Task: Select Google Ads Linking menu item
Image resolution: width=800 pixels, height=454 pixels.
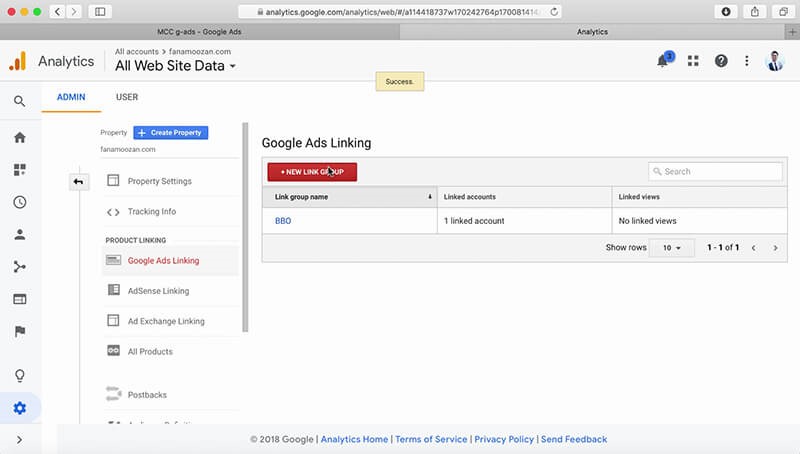Action: [x=163, y=261]
